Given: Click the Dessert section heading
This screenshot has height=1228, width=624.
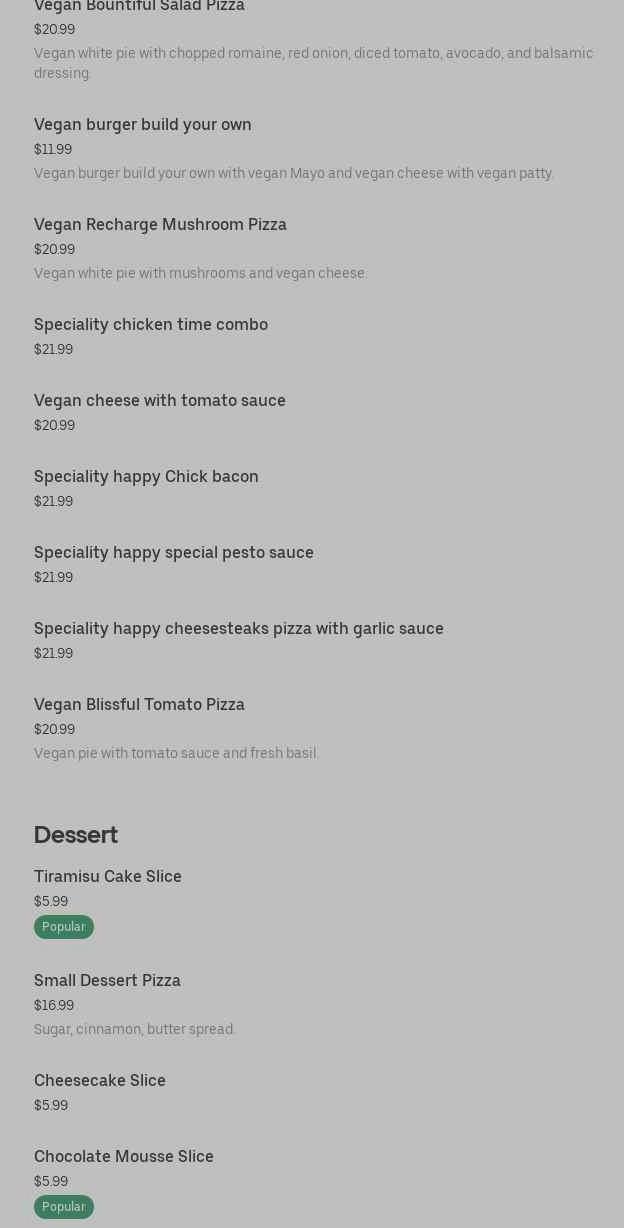Looking at the screenshot, I should 76,834.
